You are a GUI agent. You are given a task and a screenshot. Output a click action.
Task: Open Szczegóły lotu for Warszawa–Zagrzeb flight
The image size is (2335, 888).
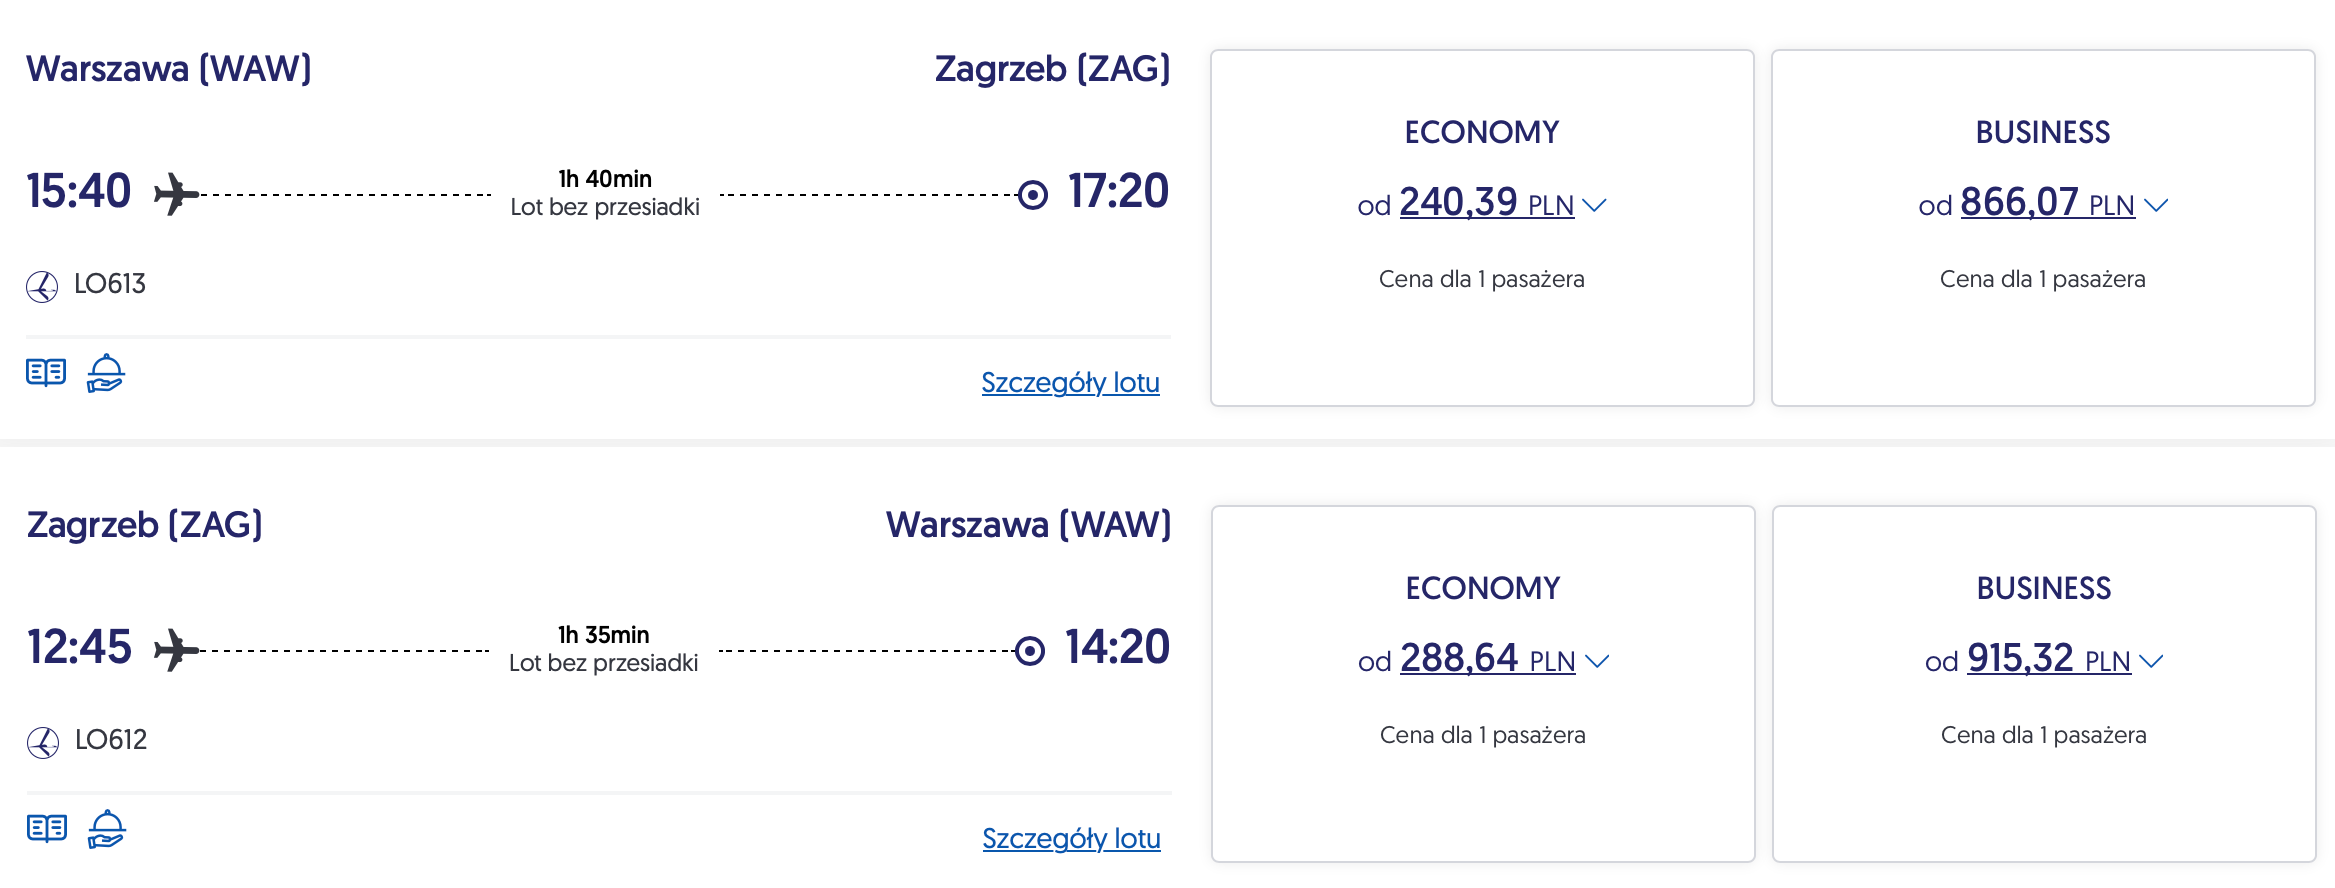coord(1070,383)
